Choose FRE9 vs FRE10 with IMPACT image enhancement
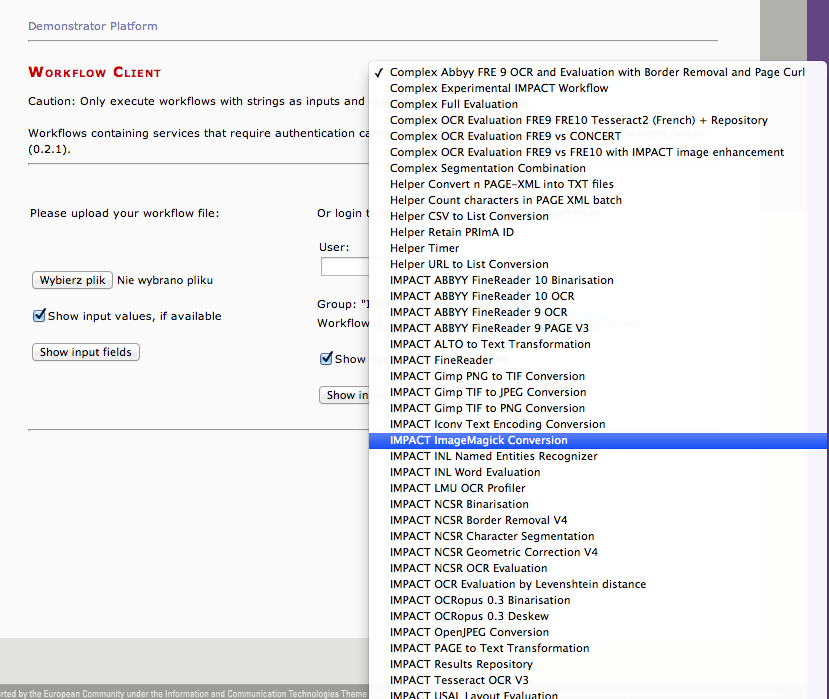829x699 pixels. (x=597, y=152)
